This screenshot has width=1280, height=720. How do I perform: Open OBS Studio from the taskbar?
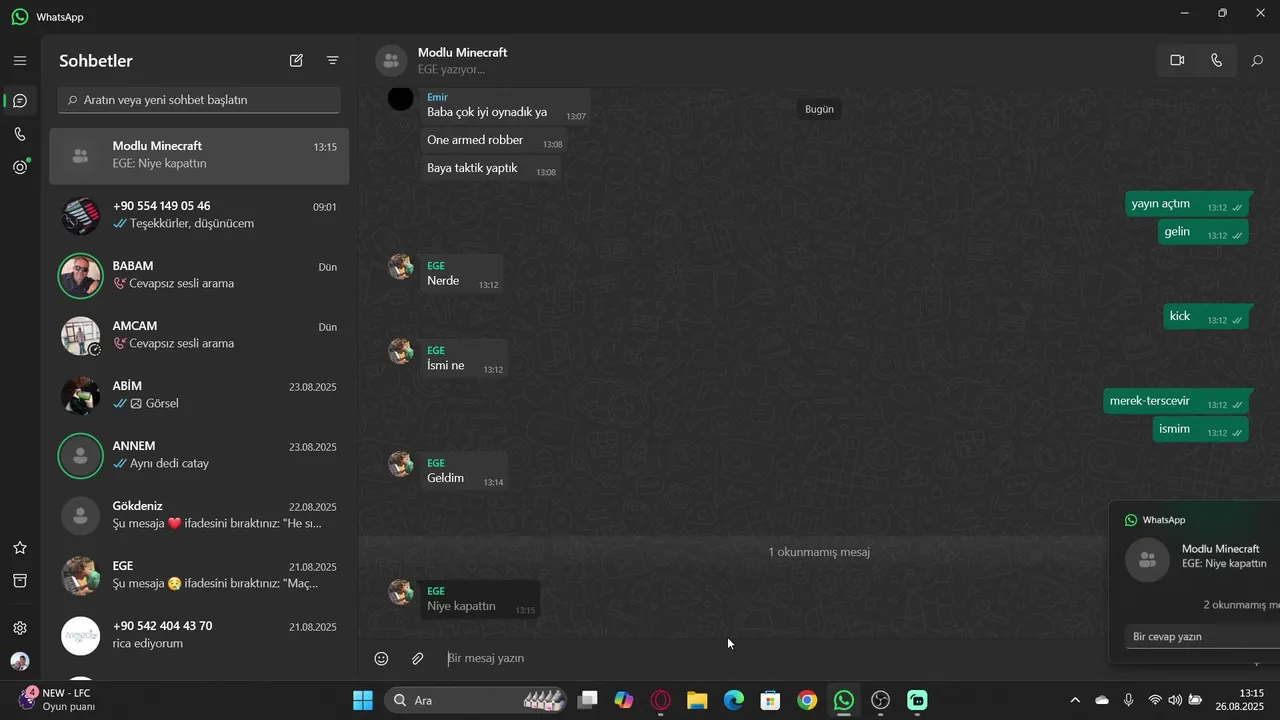880,700
